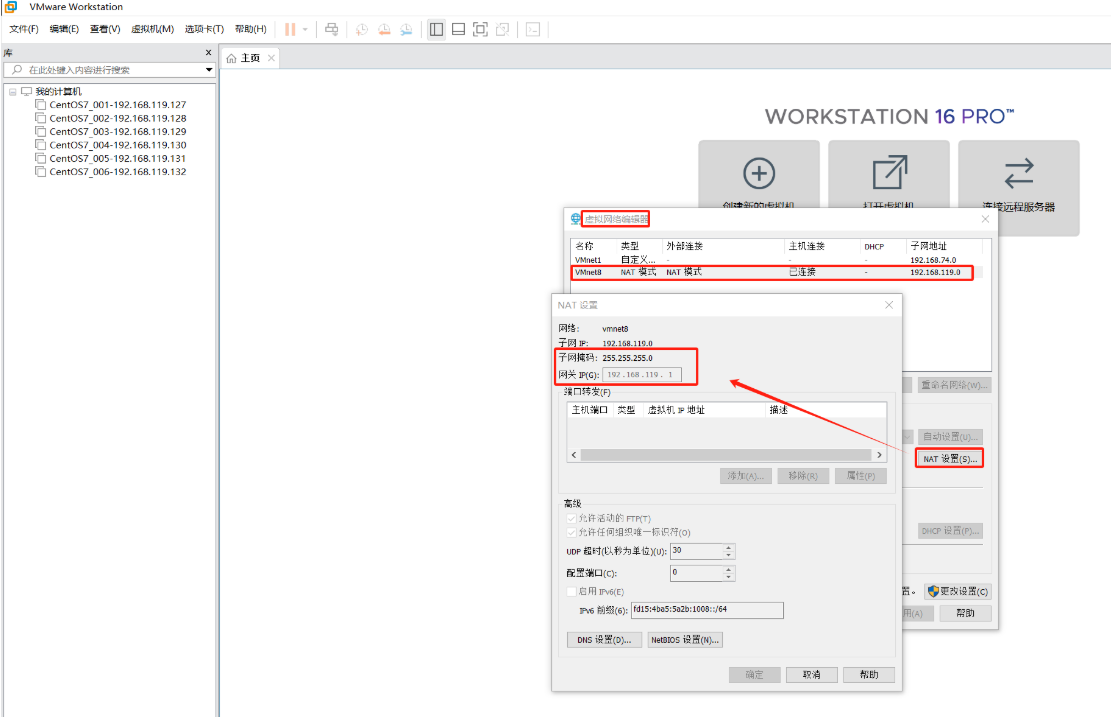The width and height of the screenshot is (1114, 720).
Task: Decrease 配置端口 value with down arrow
Action: click(x=729, y=577)
